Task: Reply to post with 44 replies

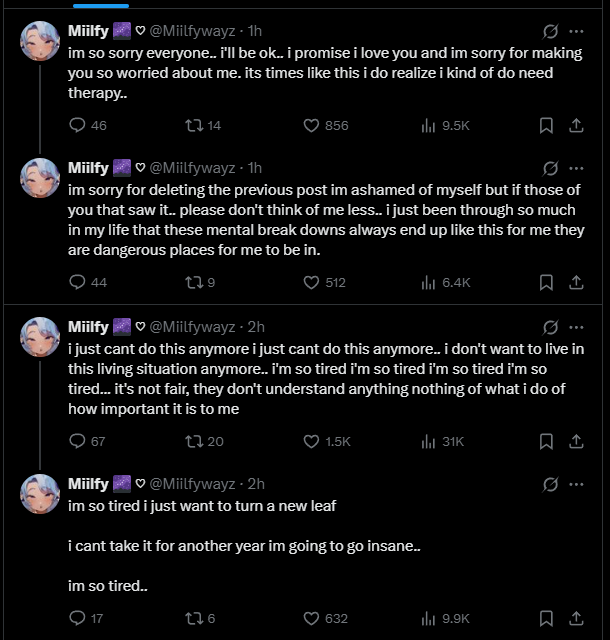Action: pyautogui.click(x=79, y=282)
